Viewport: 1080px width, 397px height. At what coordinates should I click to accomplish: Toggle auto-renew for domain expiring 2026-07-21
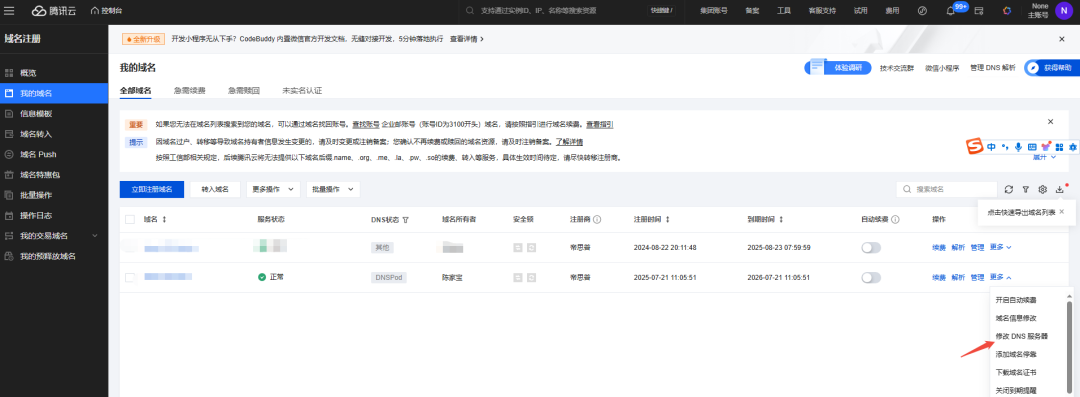(x=871, y=277)
